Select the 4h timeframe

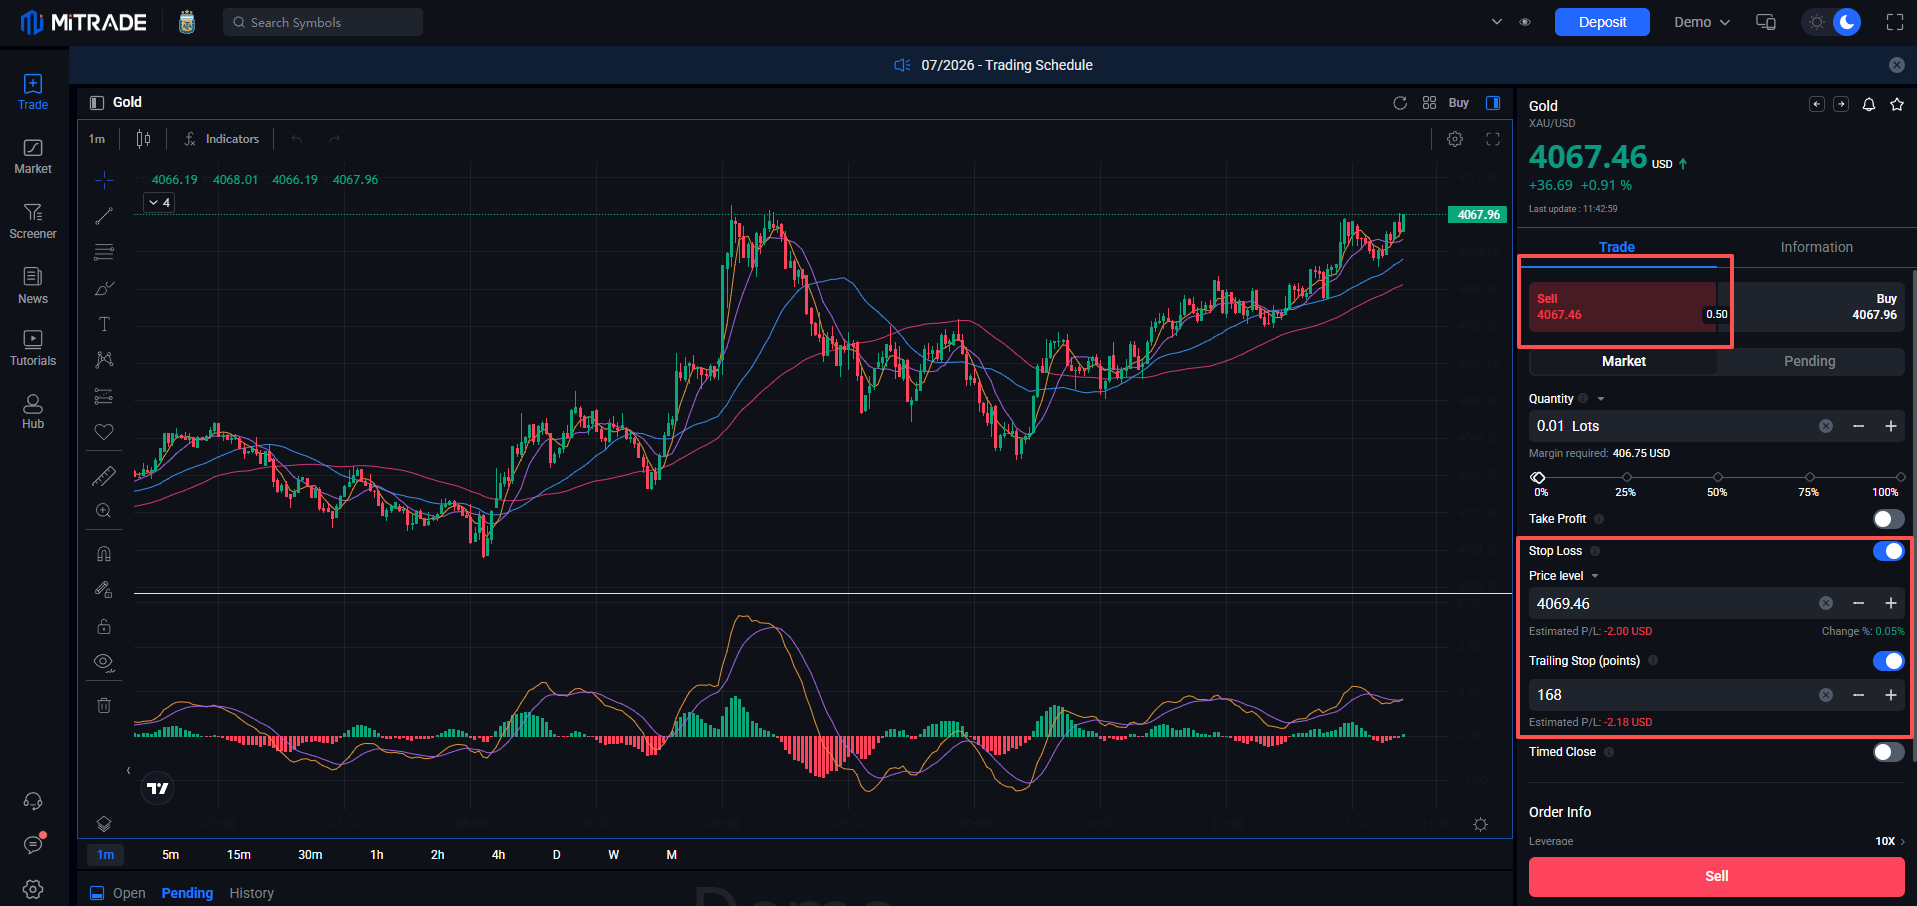pyautogui.click(x=498, y=855)
